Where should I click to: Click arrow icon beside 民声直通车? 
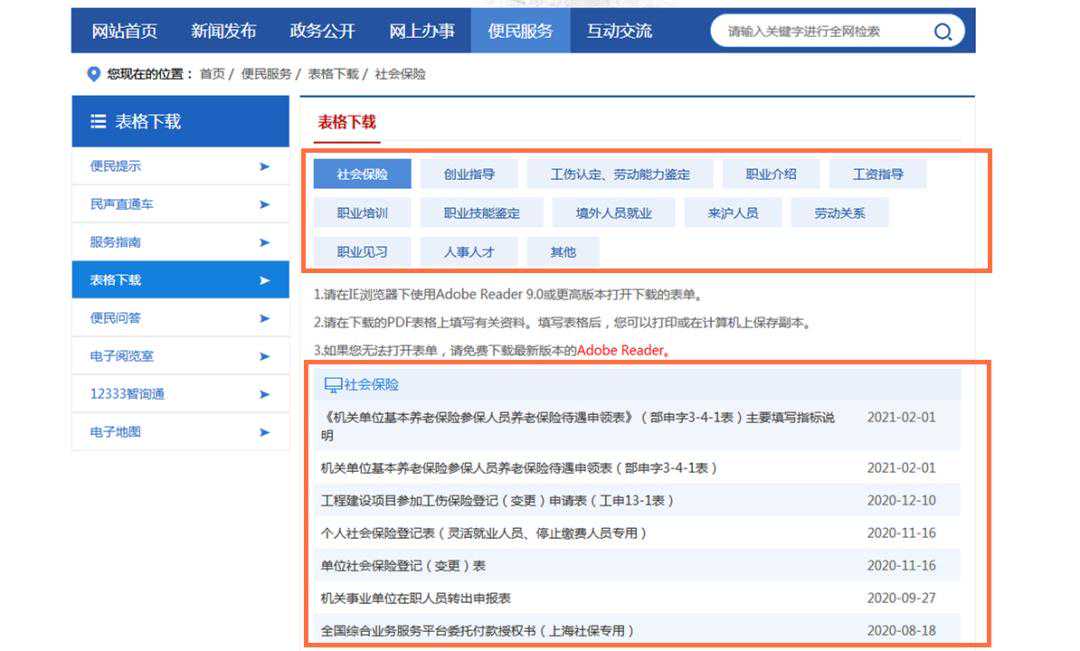(265, 205)
